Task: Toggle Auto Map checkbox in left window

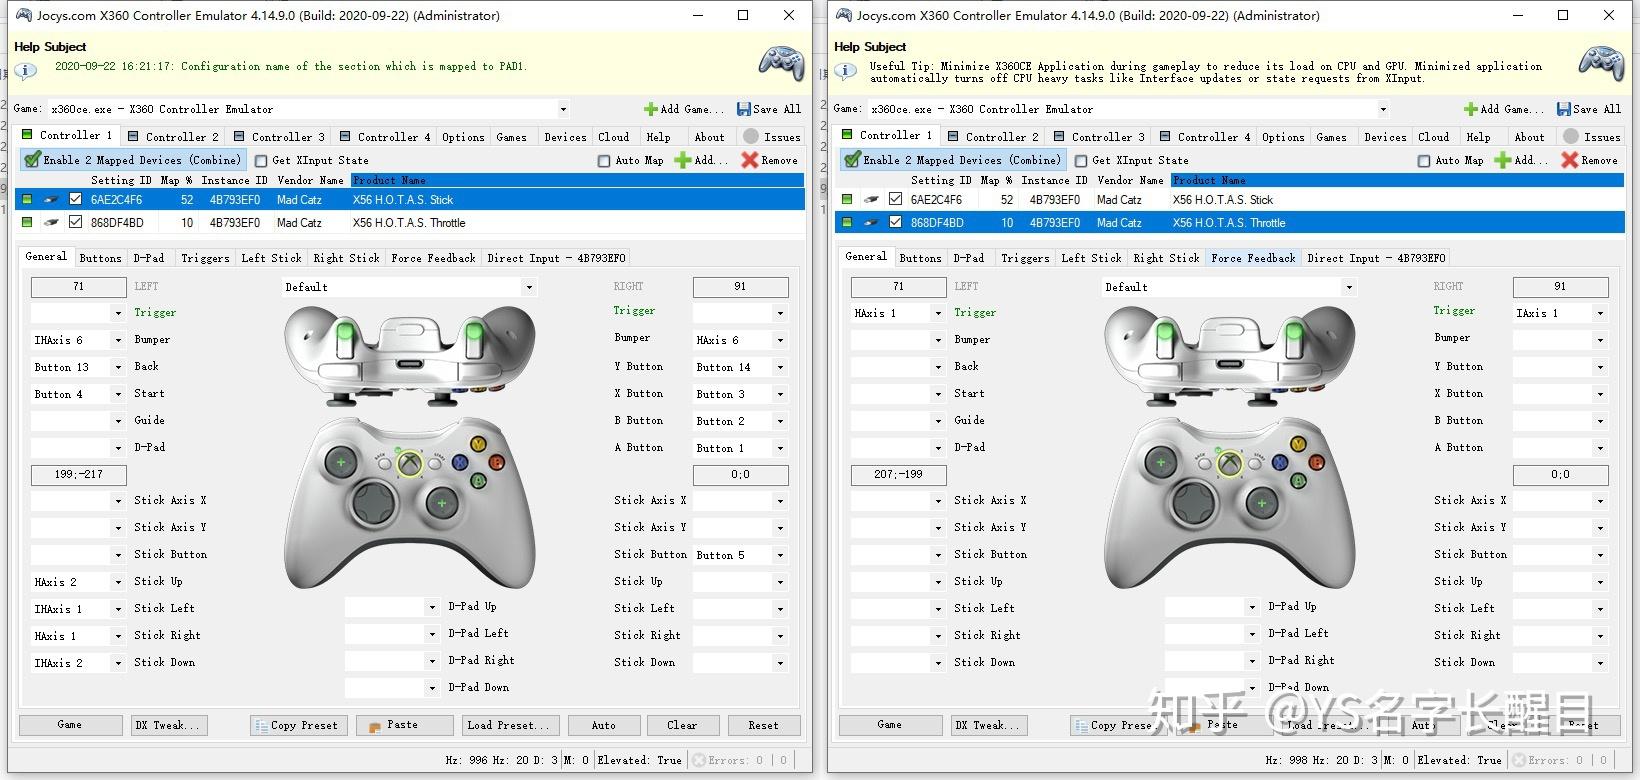Action: (604, 161)
